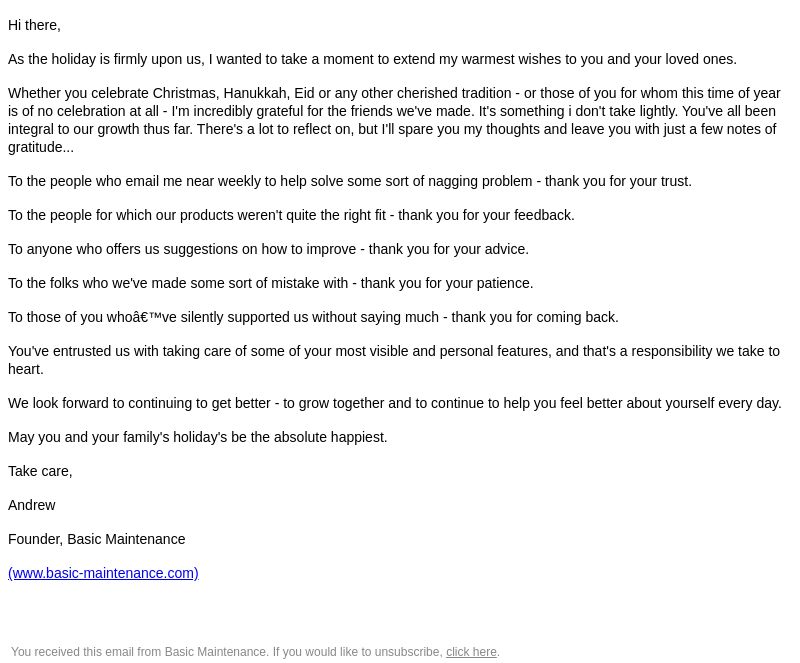Click the line thanking for coming back

click(x=313, y=317)
